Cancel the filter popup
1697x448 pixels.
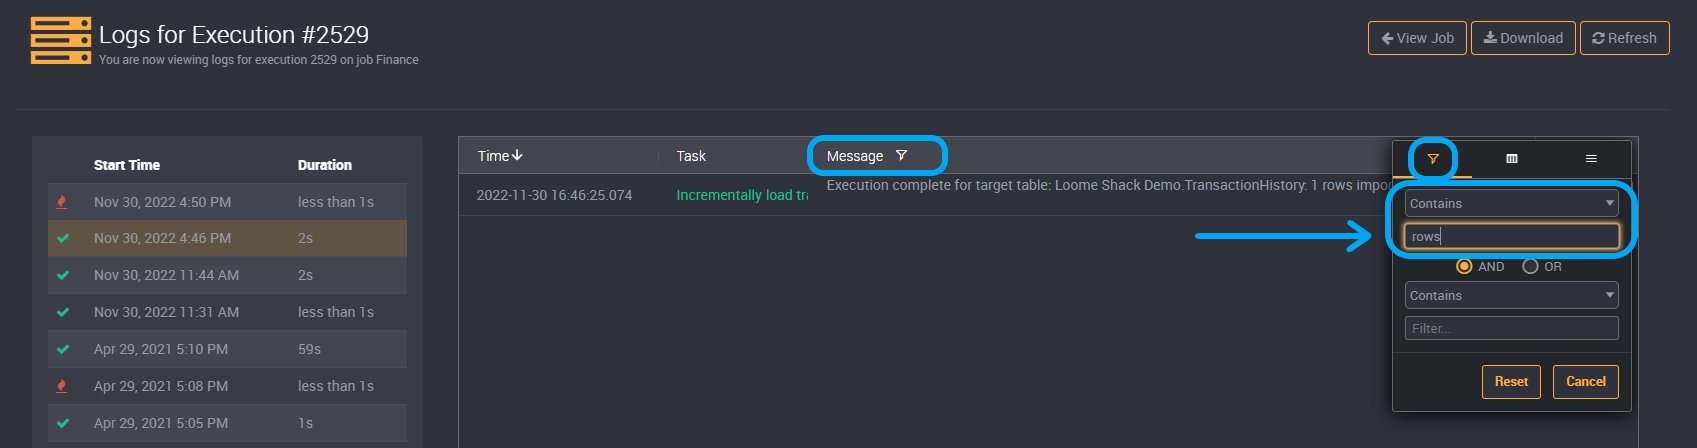[x=1585, y=382]
